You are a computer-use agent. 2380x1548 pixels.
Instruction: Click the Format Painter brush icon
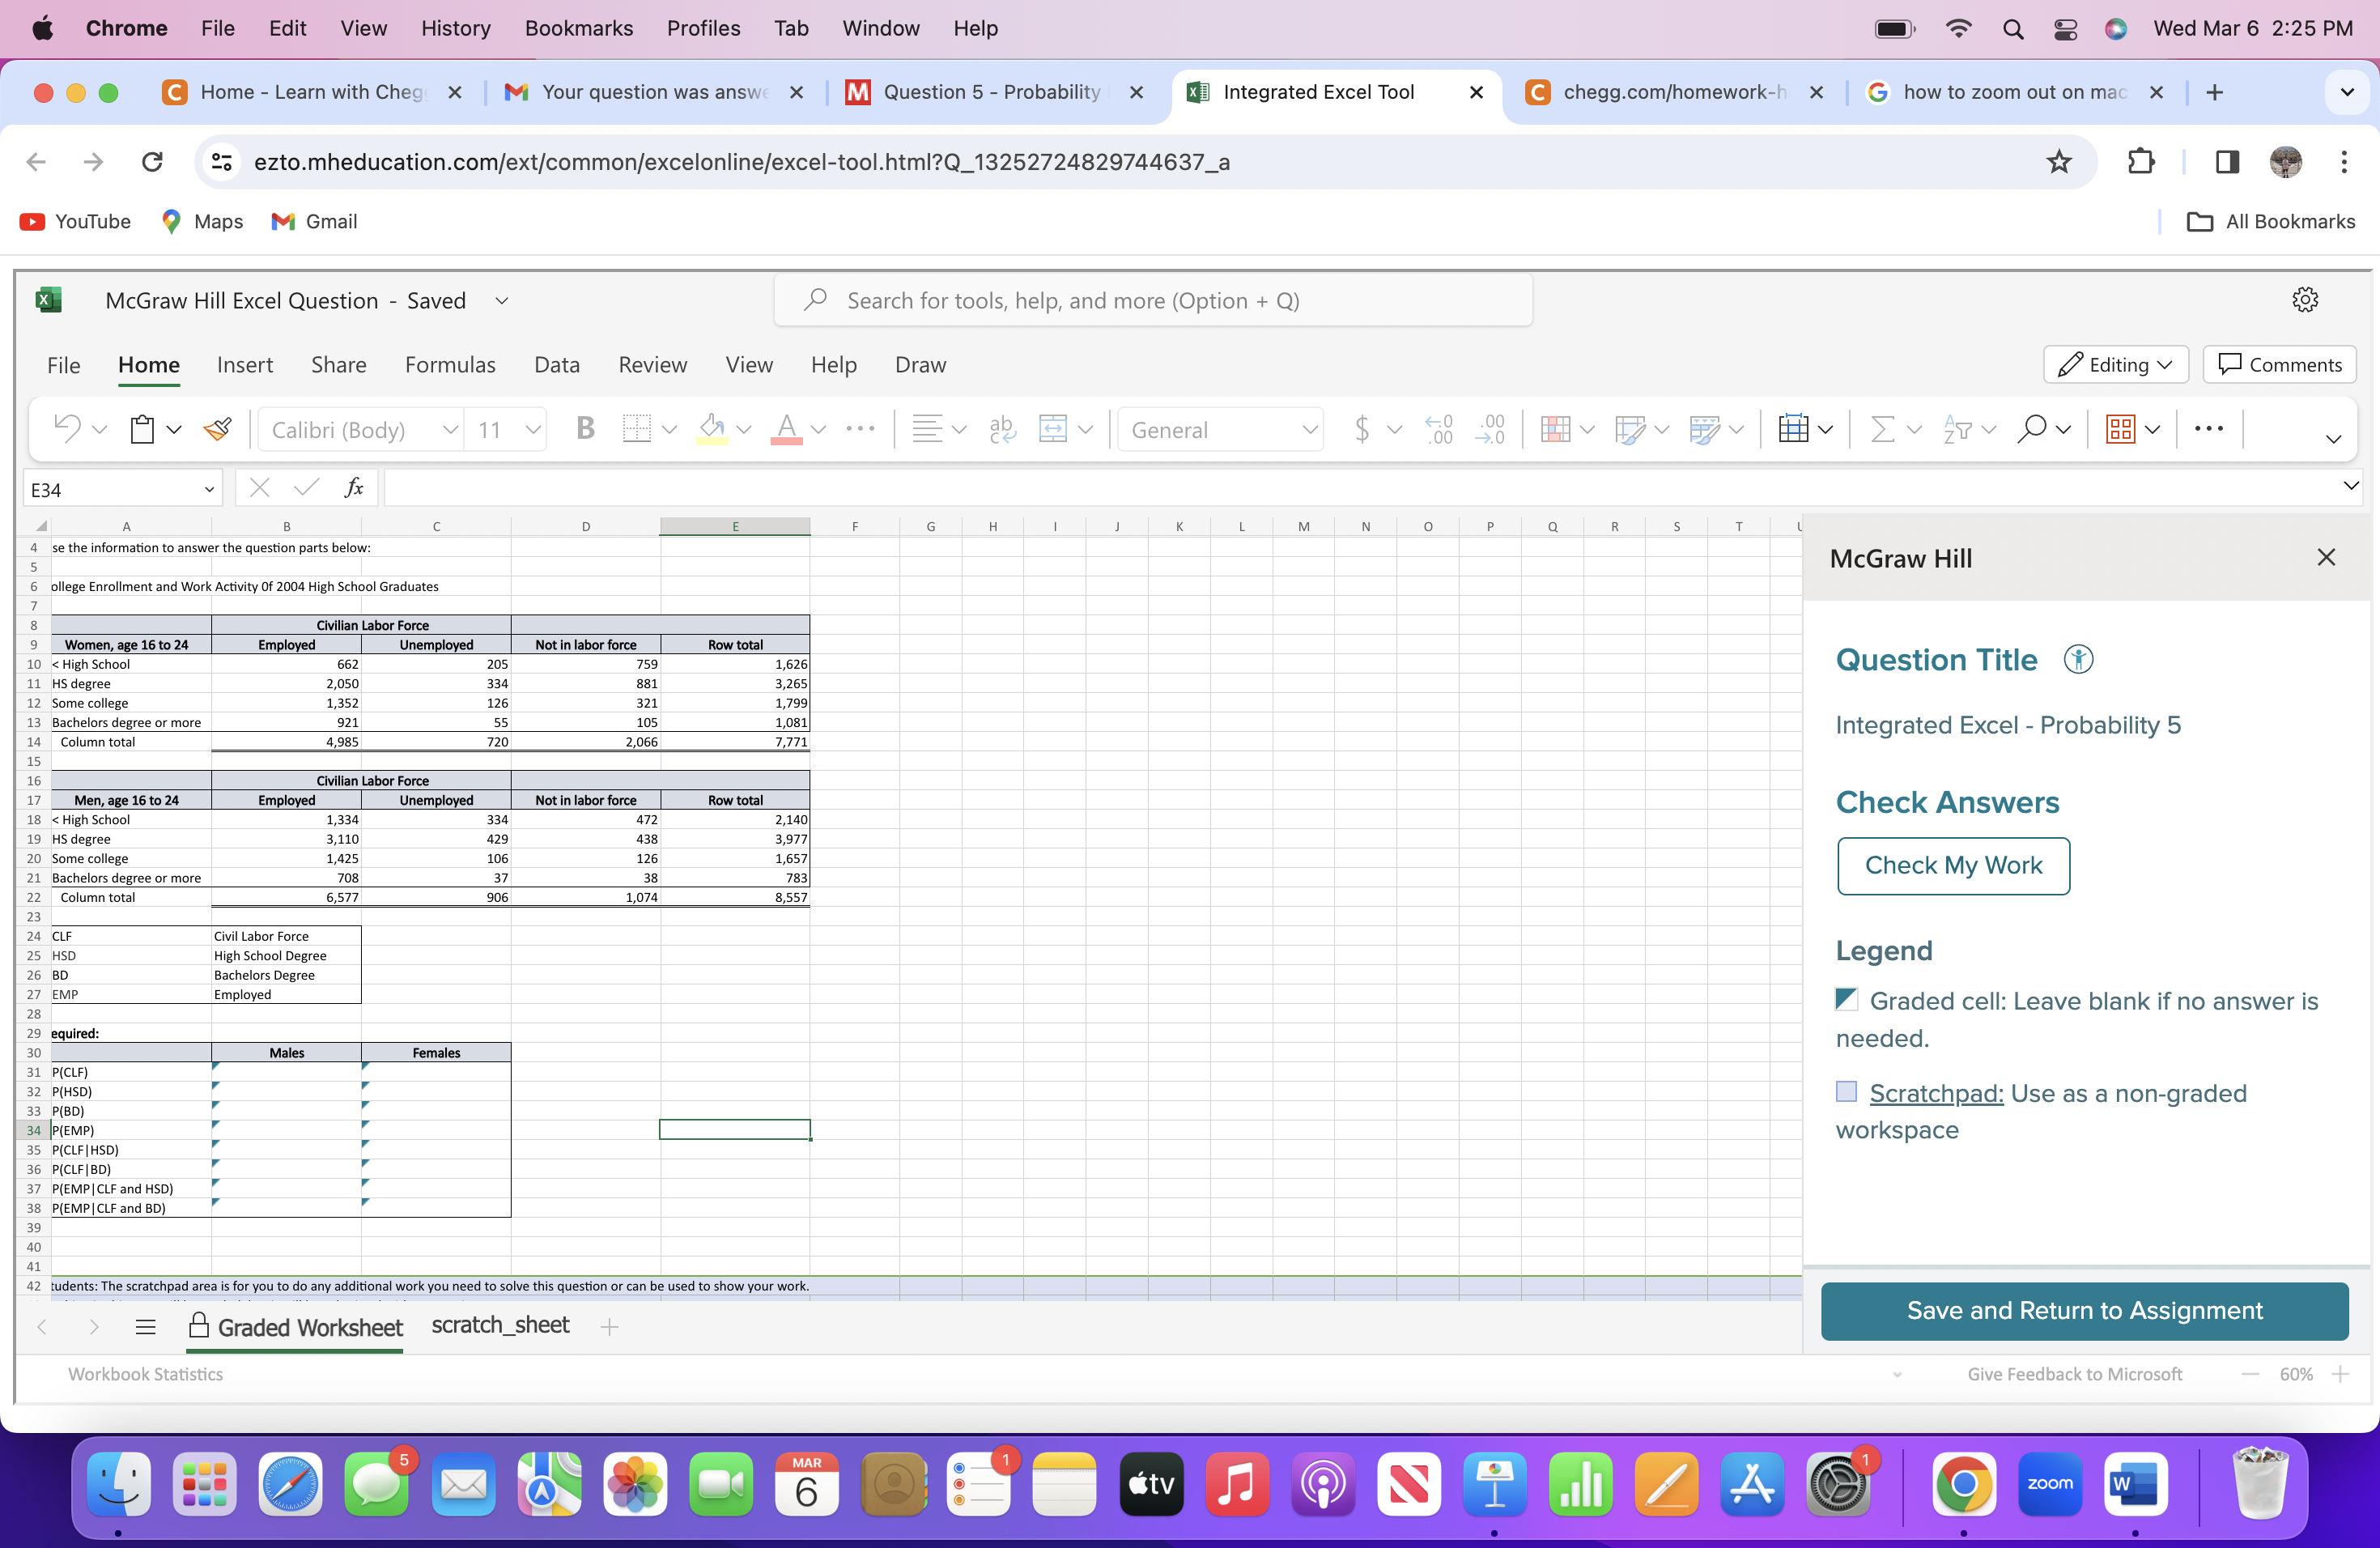pyautogui.click(x=217, y=429)
